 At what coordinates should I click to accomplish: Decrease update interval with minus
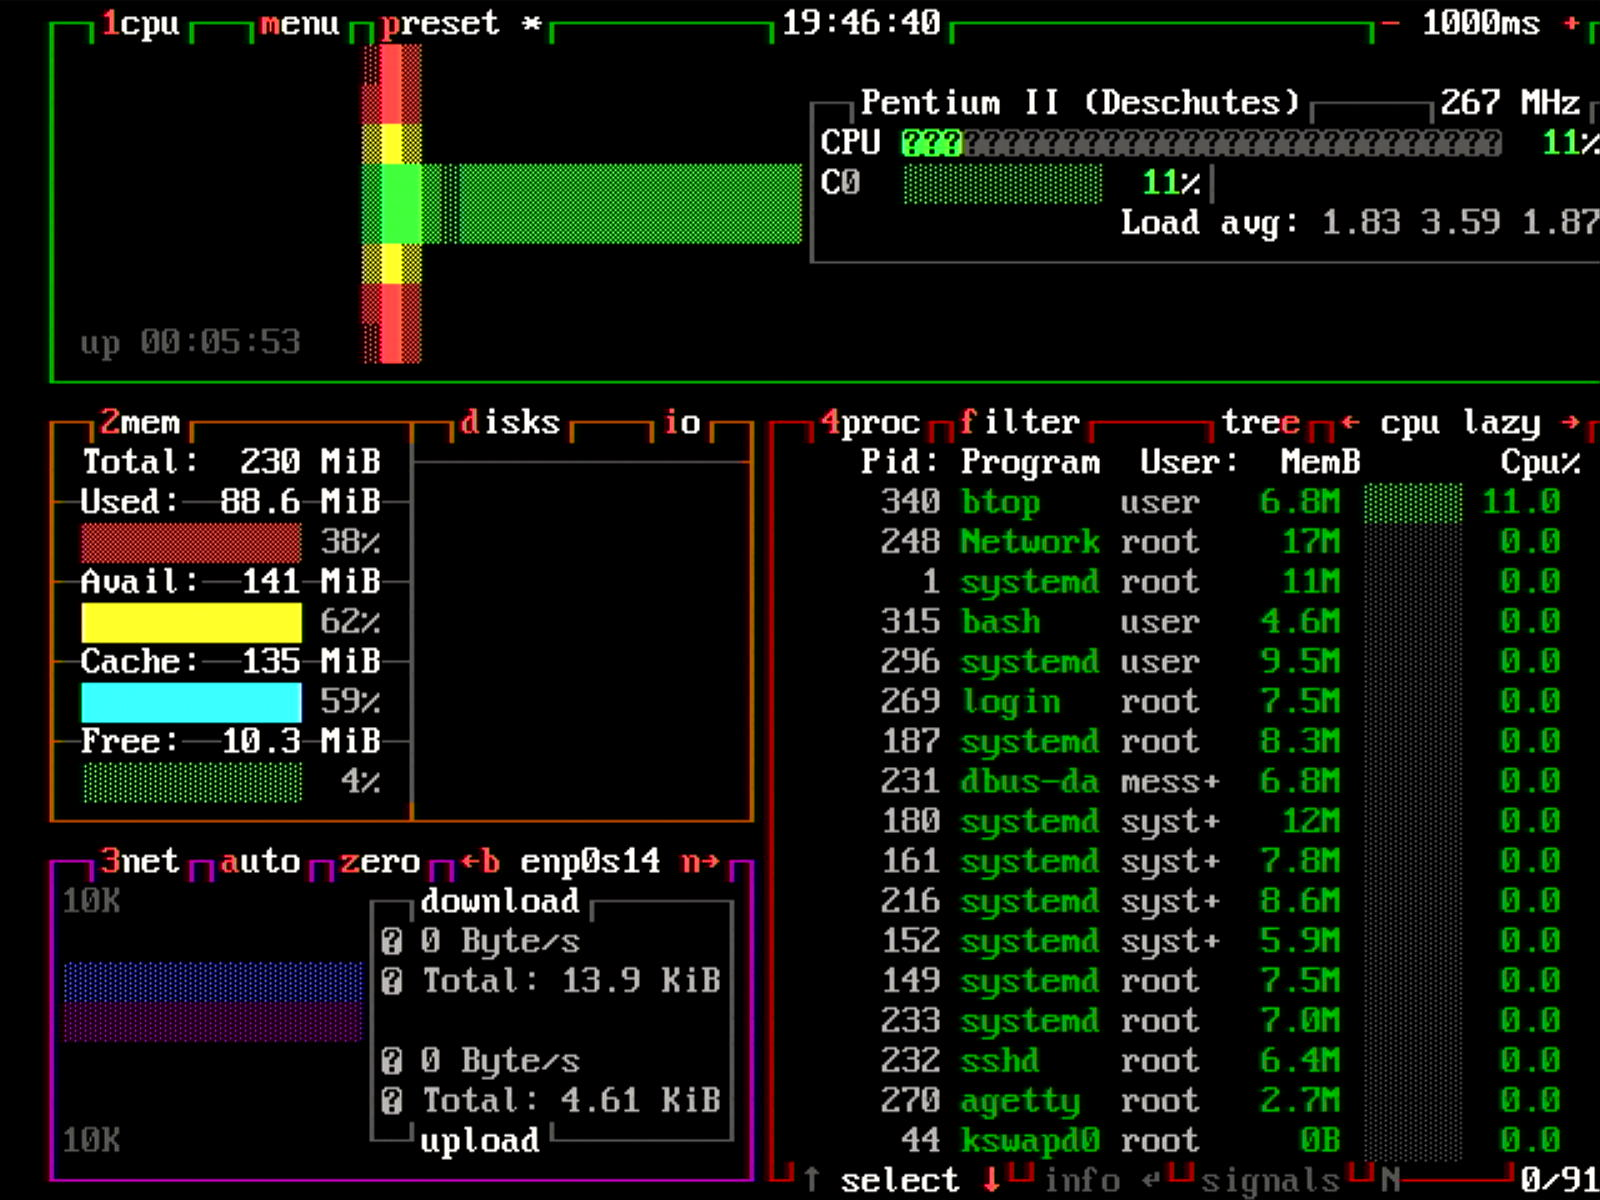coord(1391,22)
